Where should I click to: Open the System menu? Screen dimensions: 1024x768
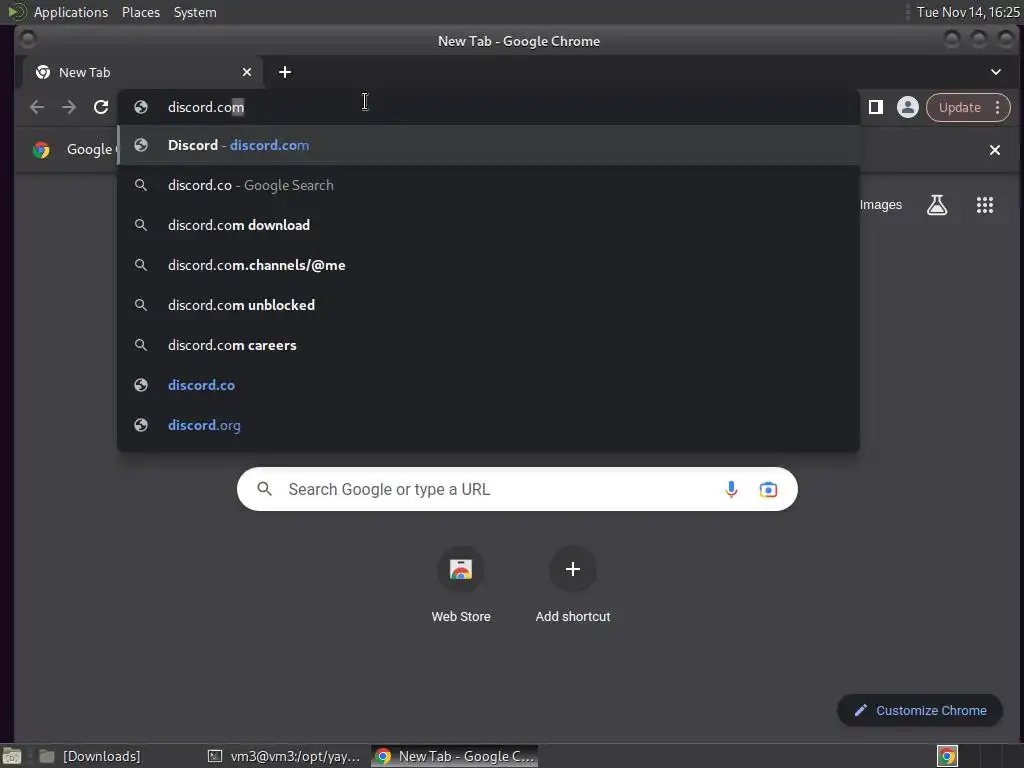195,12
